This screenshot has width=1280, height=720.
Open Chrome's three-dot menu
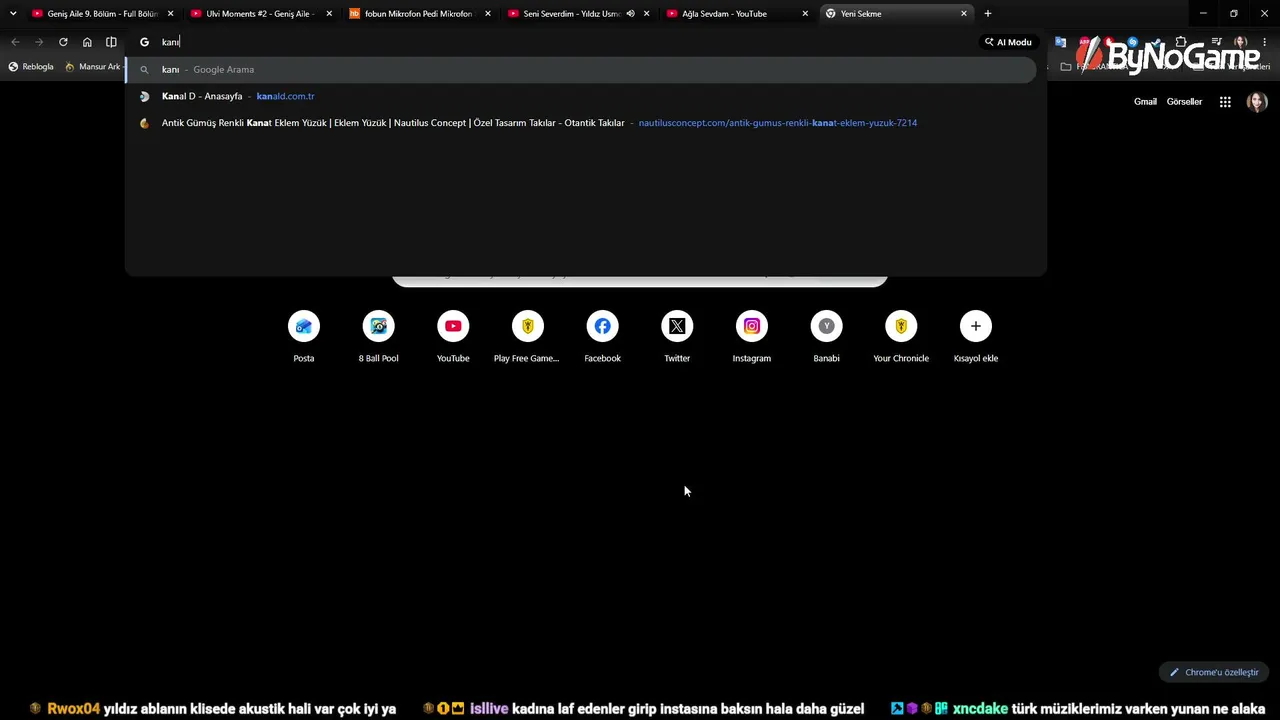1264,42
